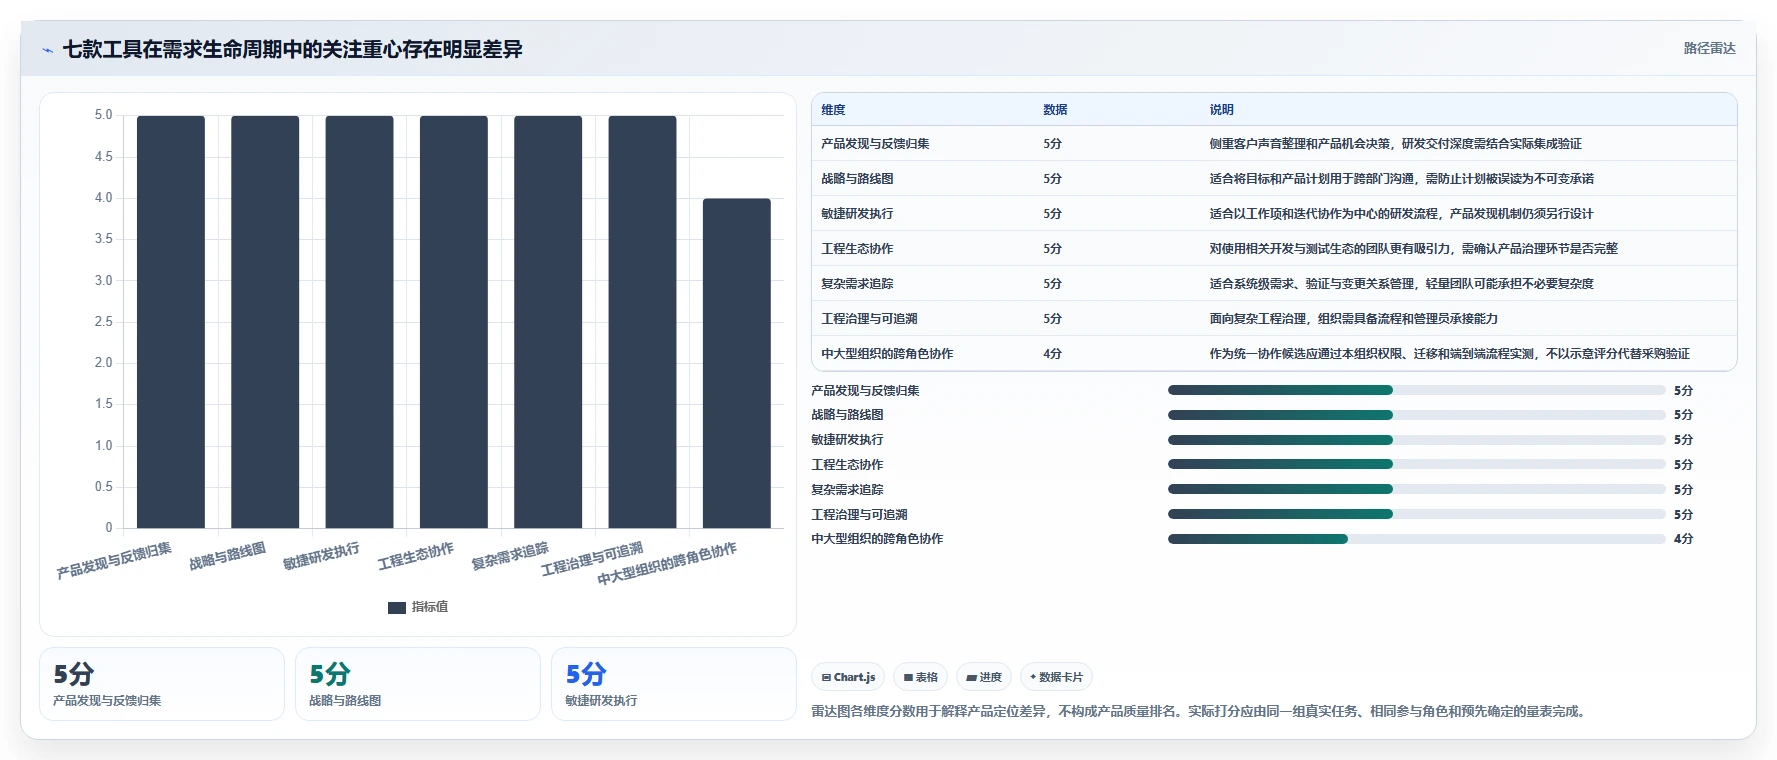1777x760 pixels.
Task: Click the card title 七款工具在需求生命周期
Action: click(x=292, y=49)
